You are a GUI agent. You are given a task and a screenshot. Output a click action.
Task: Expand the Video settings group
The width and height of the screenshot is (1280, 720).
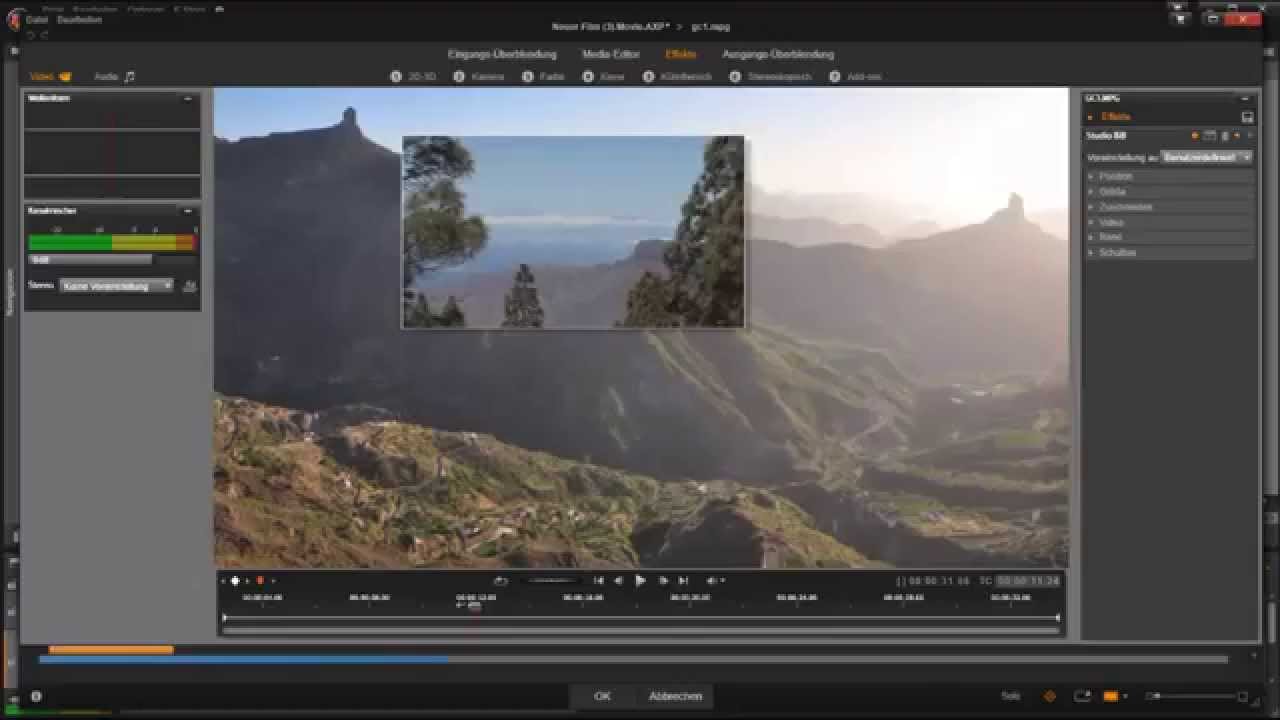point(1169,222)
